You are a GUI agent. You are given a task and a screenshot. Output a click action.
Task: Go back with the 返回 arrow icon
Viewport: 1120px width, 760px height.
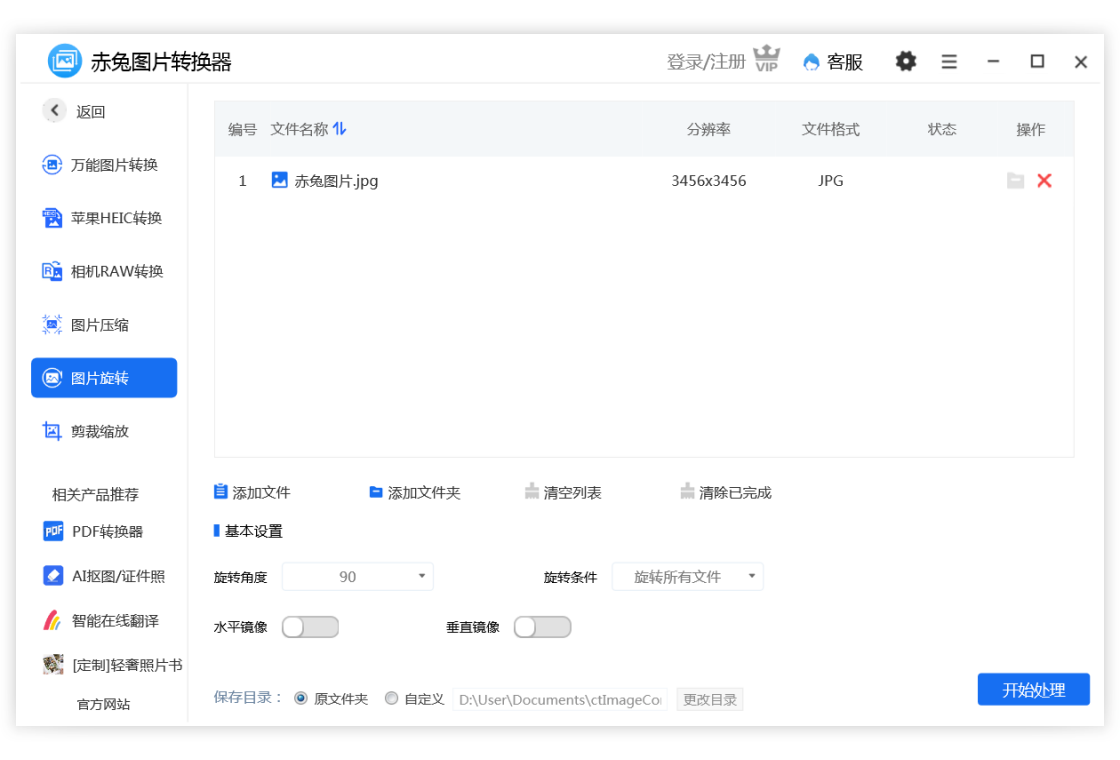tap(54, 111)
